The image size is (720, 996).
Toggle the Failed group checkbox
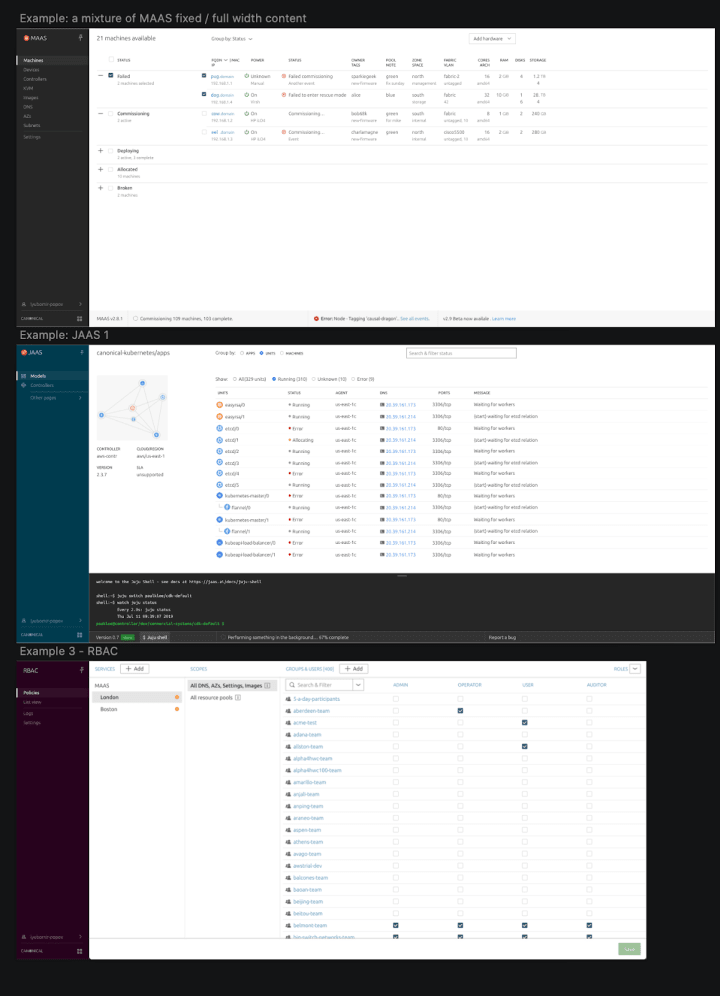pyautogui.click(x=111, y=76)
